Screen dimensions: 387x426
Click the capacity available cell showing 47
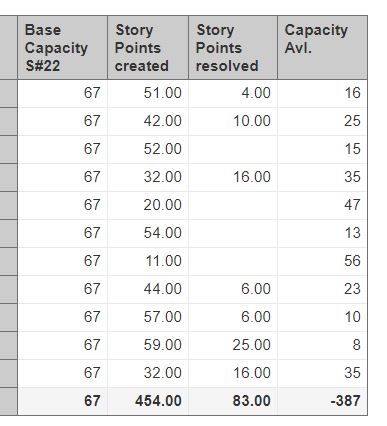[x=322, y=205]
